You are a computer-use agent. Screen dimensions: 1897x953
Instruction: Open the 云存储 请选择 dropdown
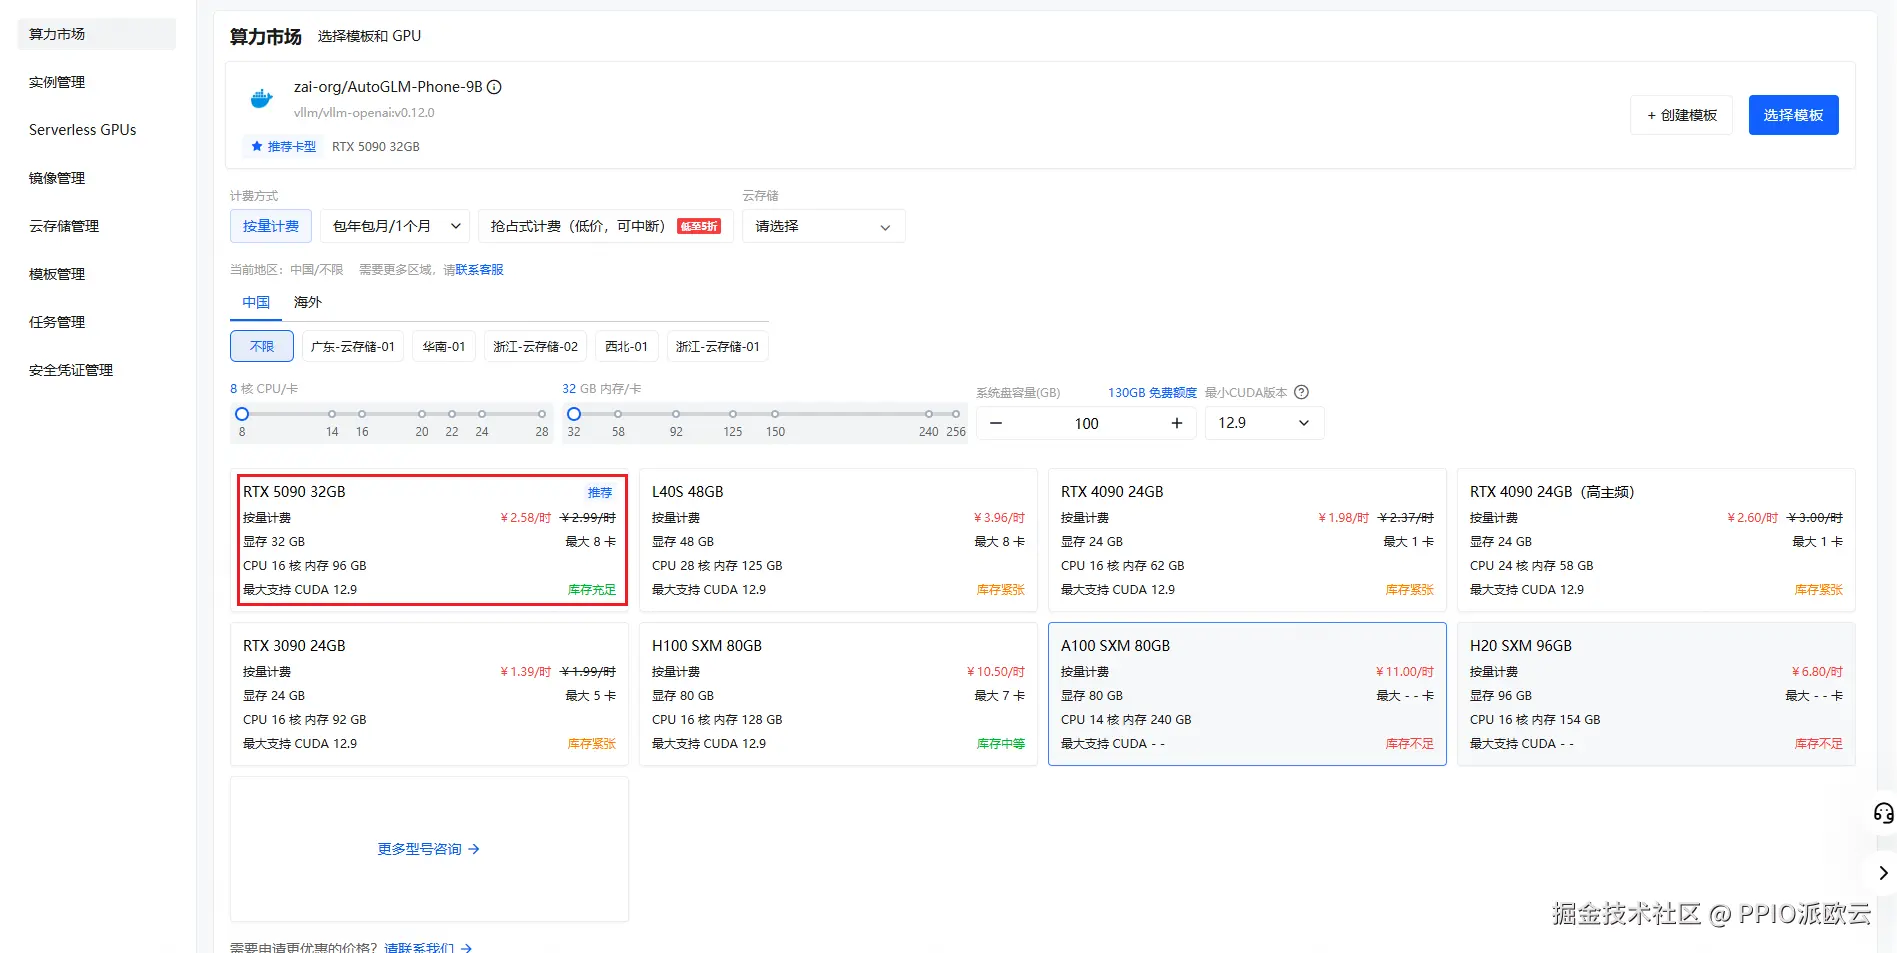coord(824,226)
